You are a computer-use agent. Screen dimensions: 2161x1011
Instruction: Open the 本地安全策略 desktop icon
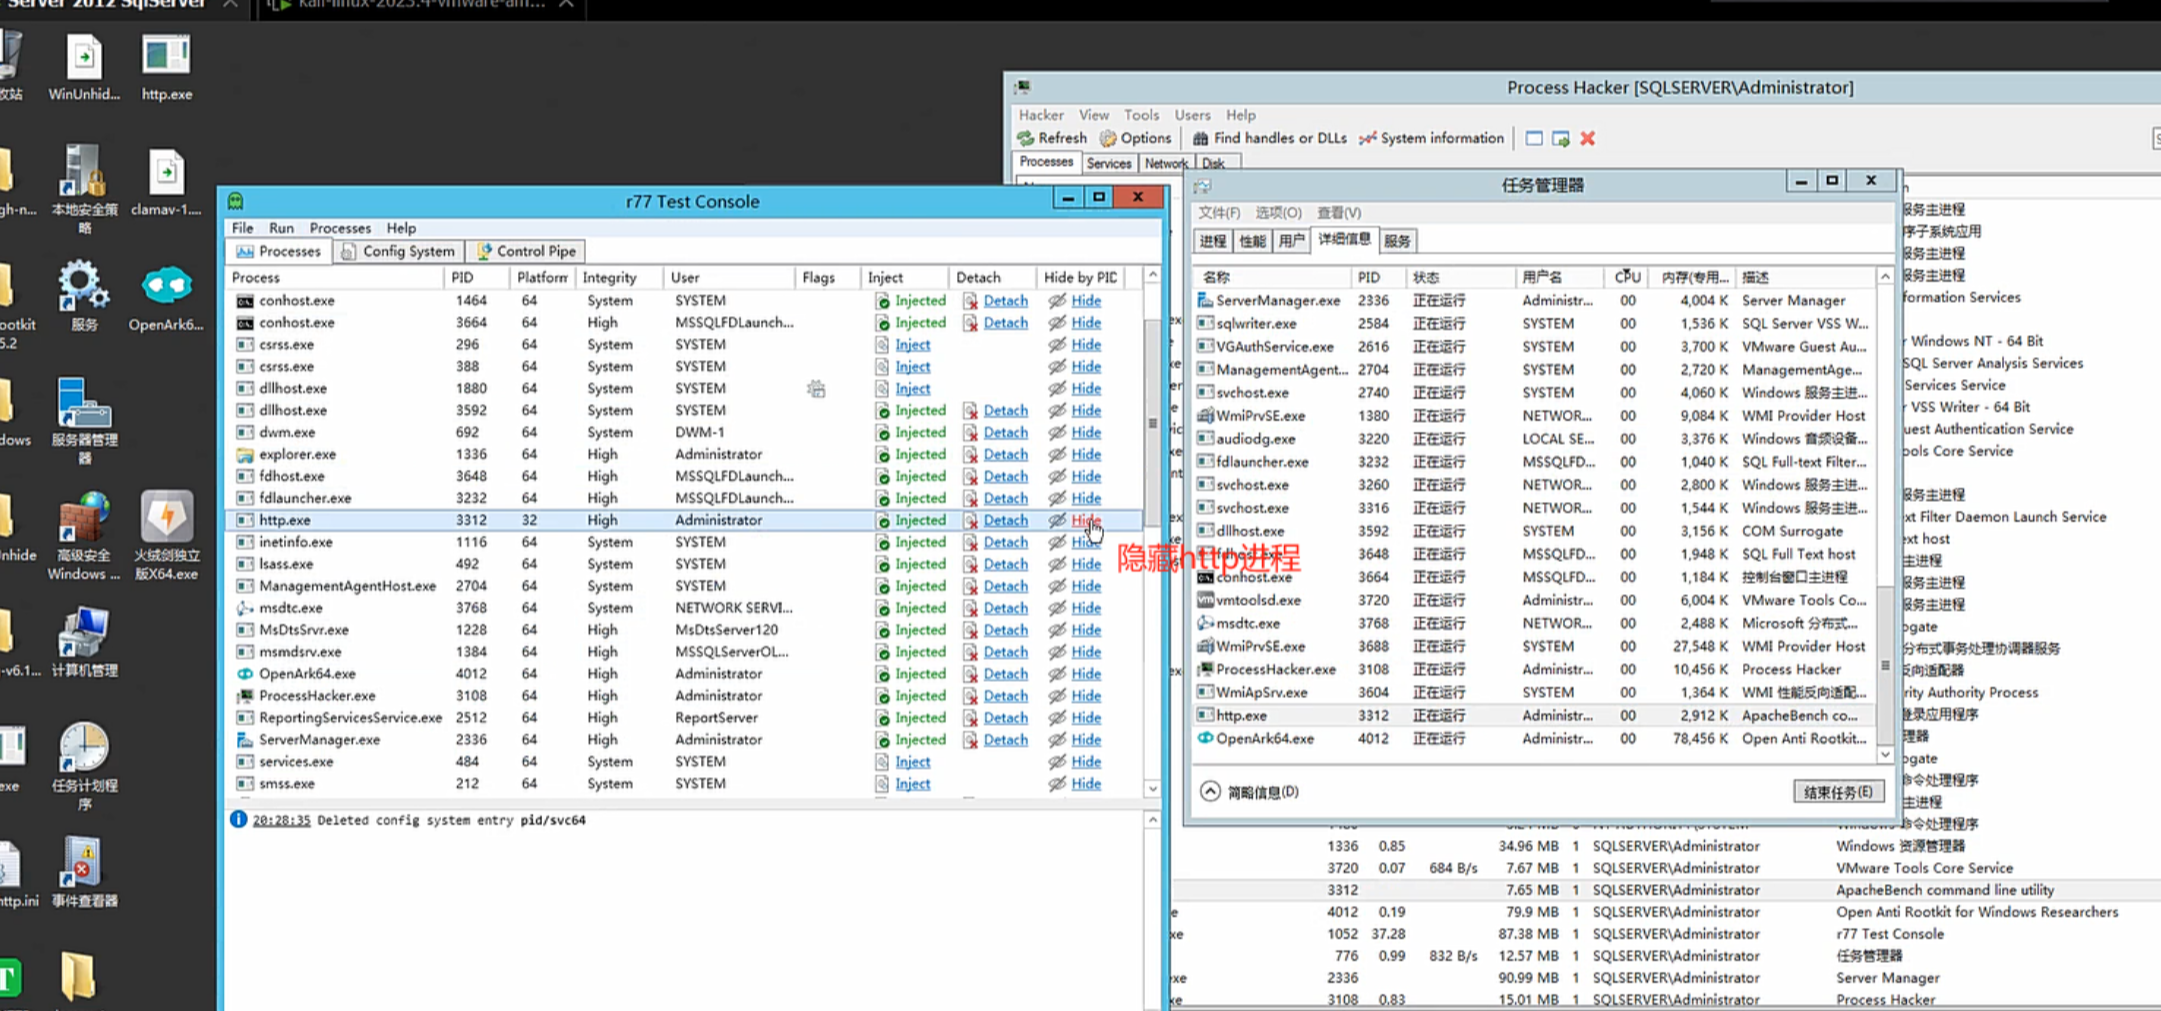point(84,188)
